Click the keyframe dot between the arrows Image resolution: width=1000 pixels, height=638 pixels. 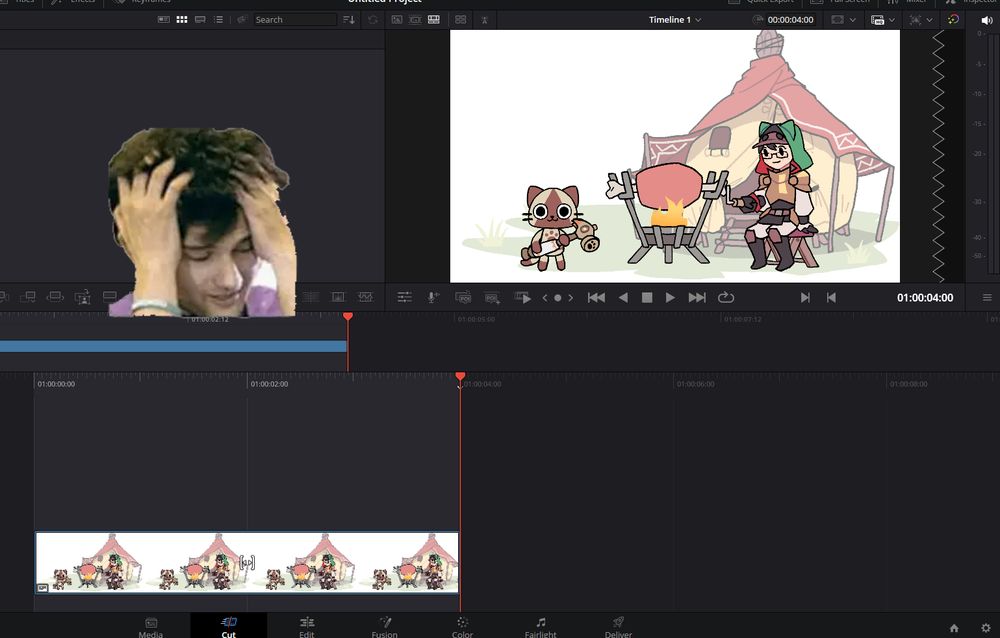point(557,297)
